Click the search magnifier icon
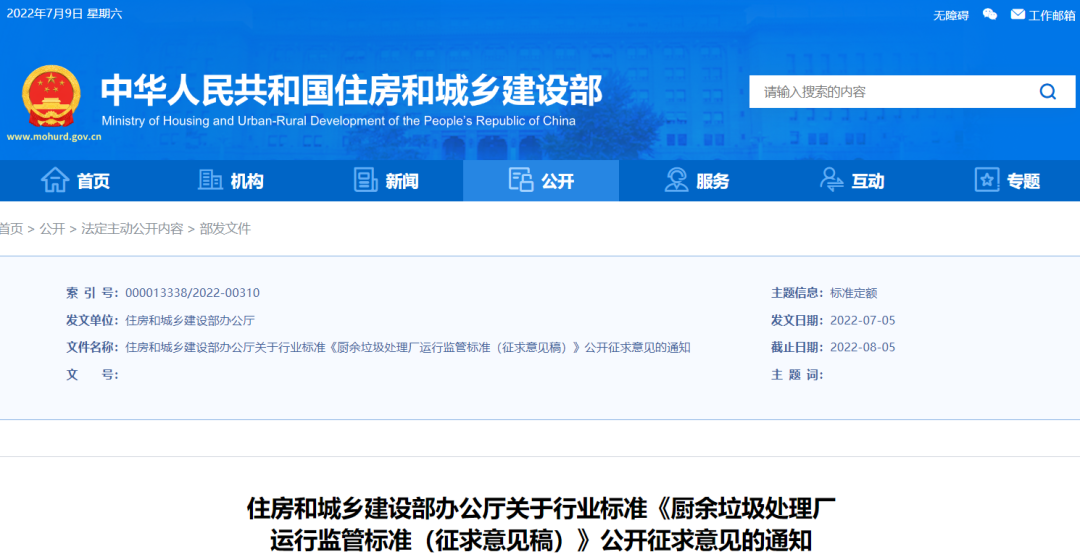The image size is (1080, 557). pyautogui.click(x=1048, y=92)
